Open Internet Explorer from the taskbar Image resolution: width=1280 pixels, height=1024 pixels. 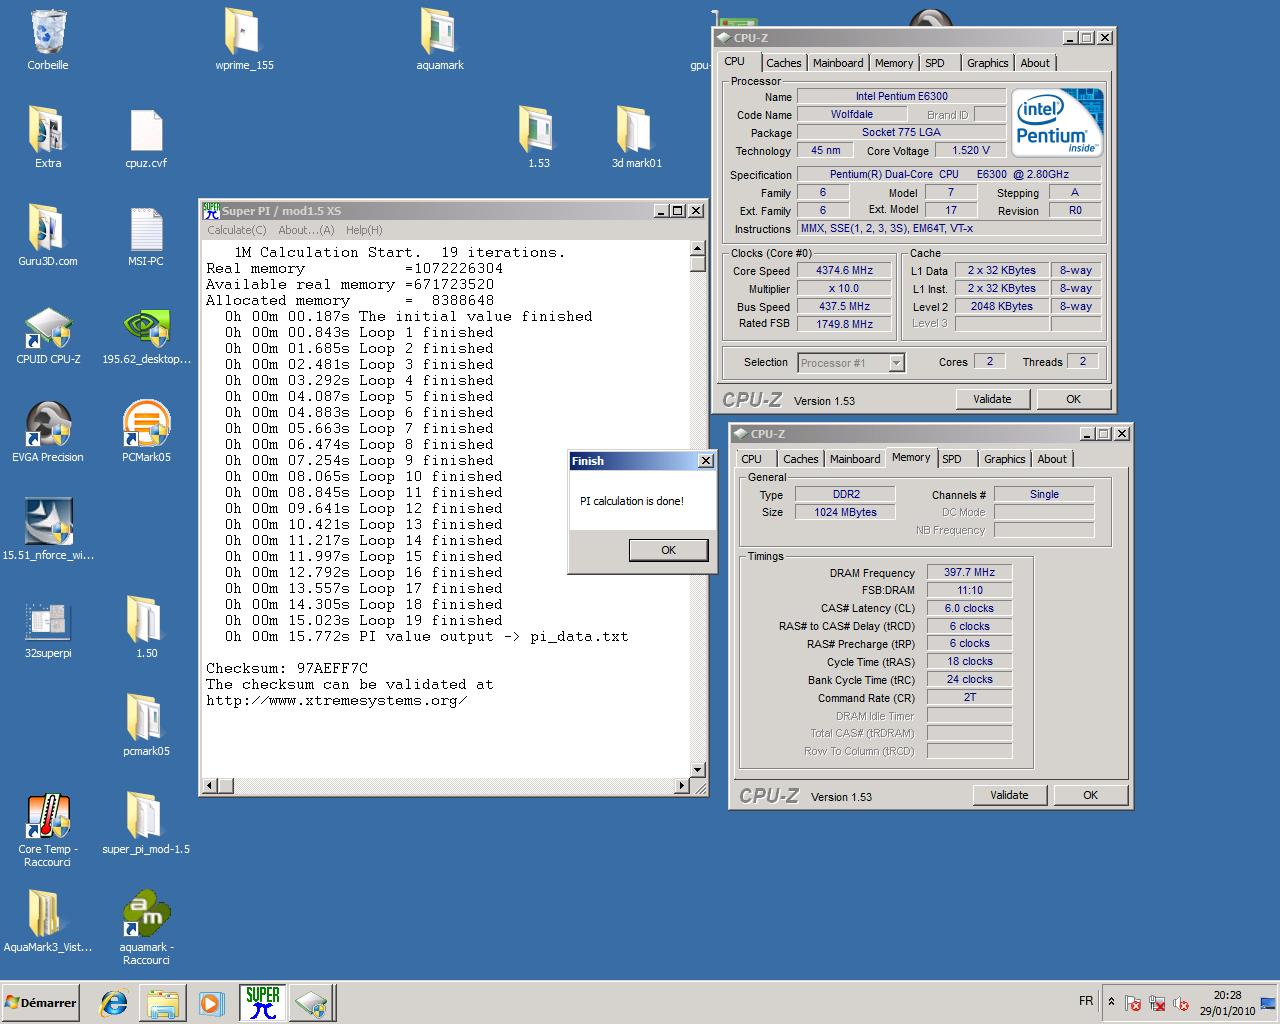[114, 1003]
